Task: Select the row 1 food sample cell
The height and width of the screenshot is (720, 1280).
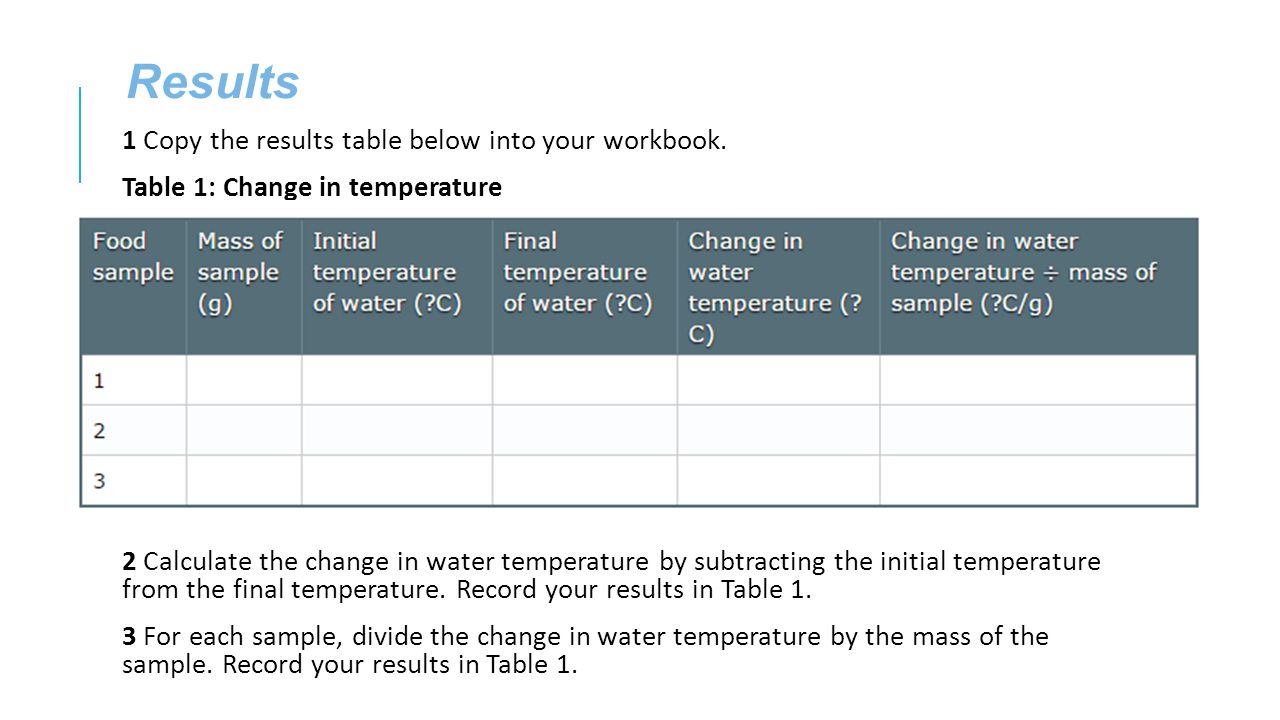Action: point(133,380)
